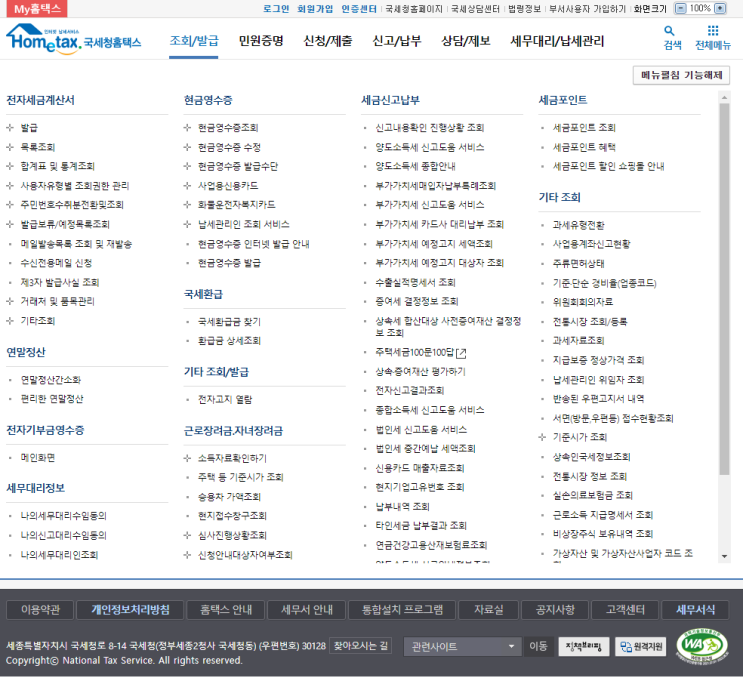Open 나의세무대리수임동의
Screen dimensions: 743x678
[x=63, y=515]
